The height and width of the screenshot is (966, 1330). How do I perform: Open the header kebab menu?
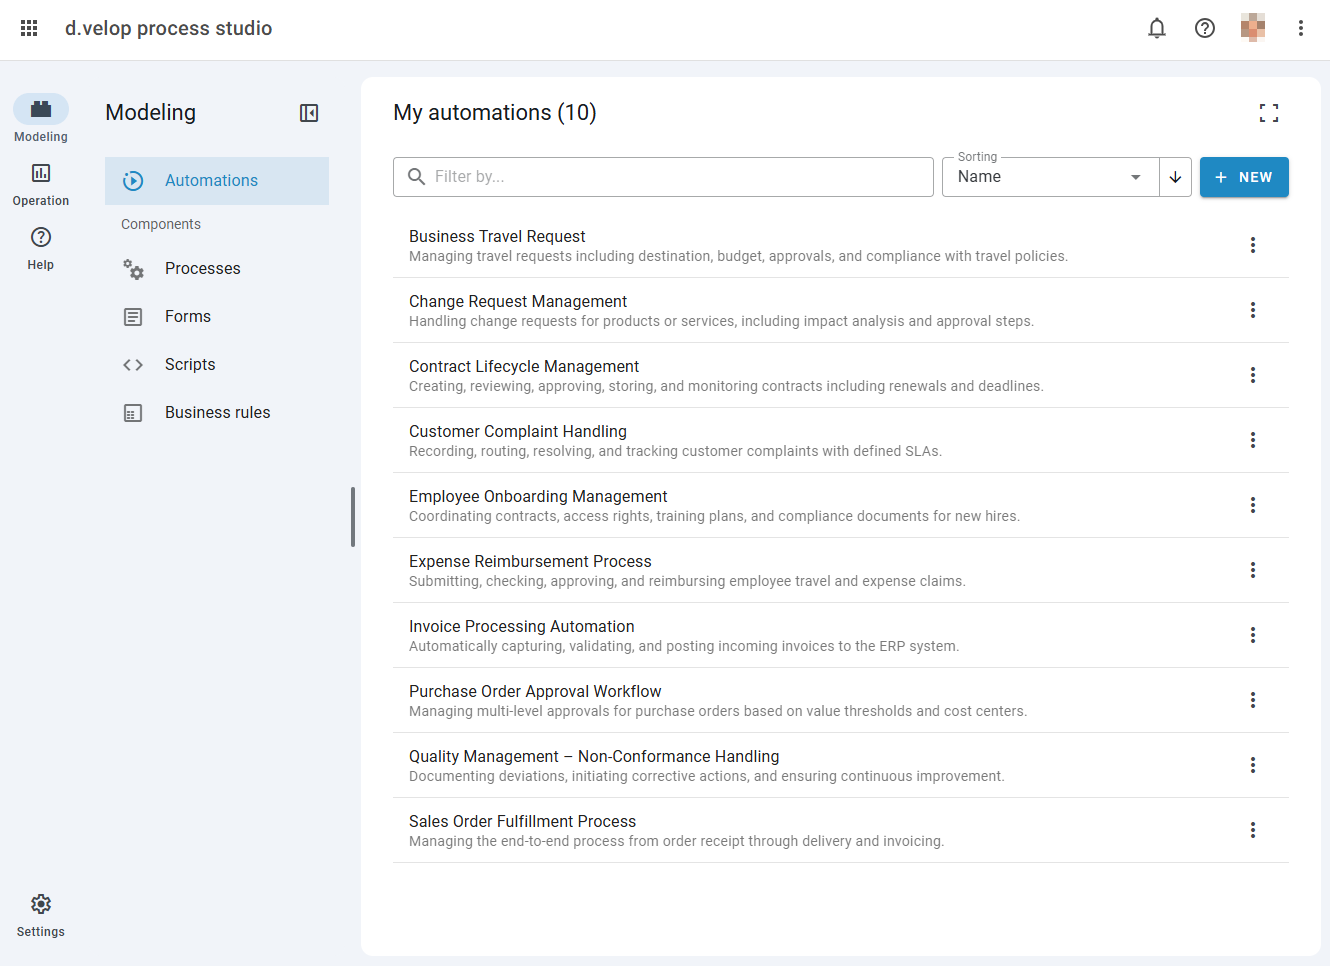click(1301, 28)
